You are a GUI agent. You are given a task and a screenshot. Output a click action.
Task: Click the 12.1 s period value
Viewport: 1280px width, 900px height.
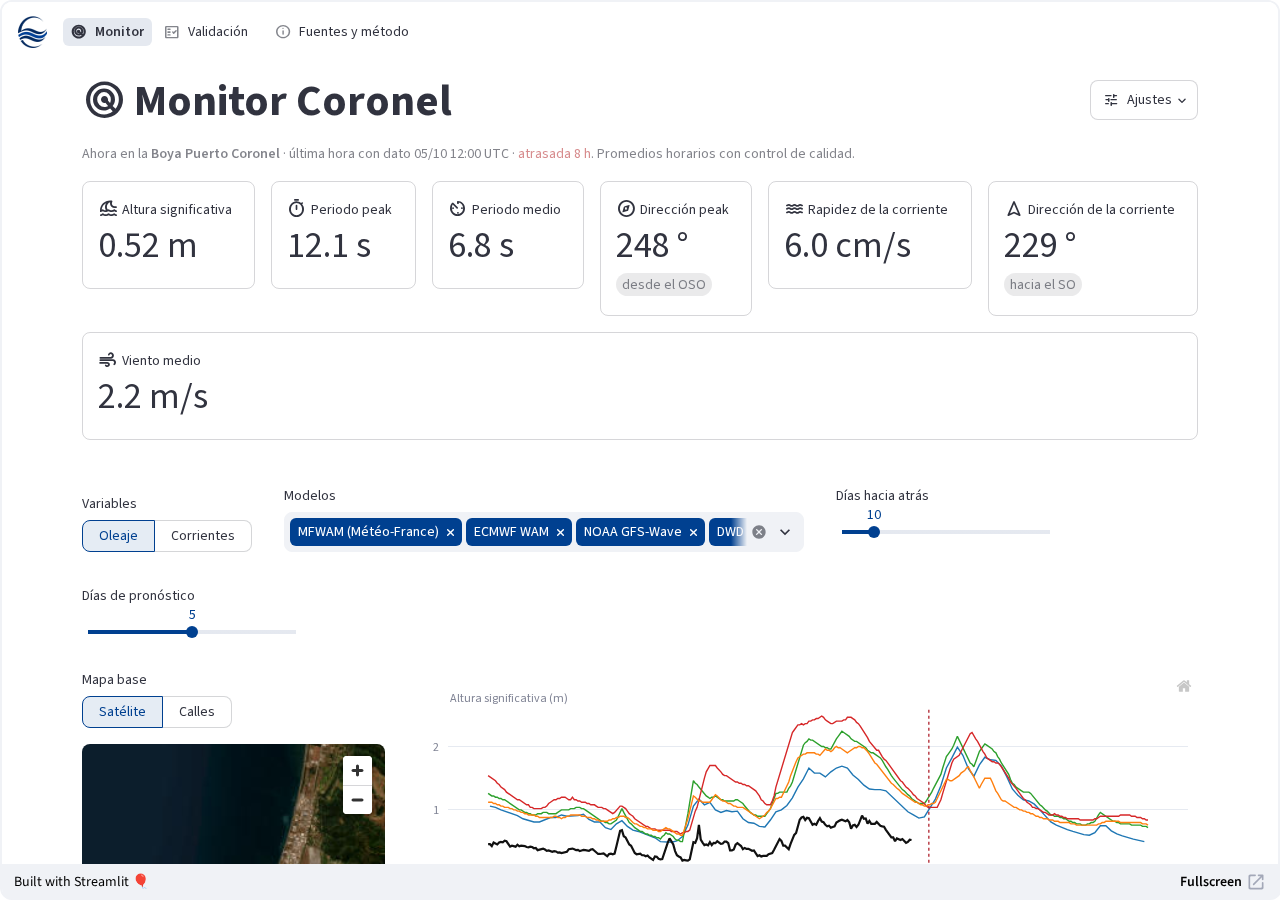330,246
